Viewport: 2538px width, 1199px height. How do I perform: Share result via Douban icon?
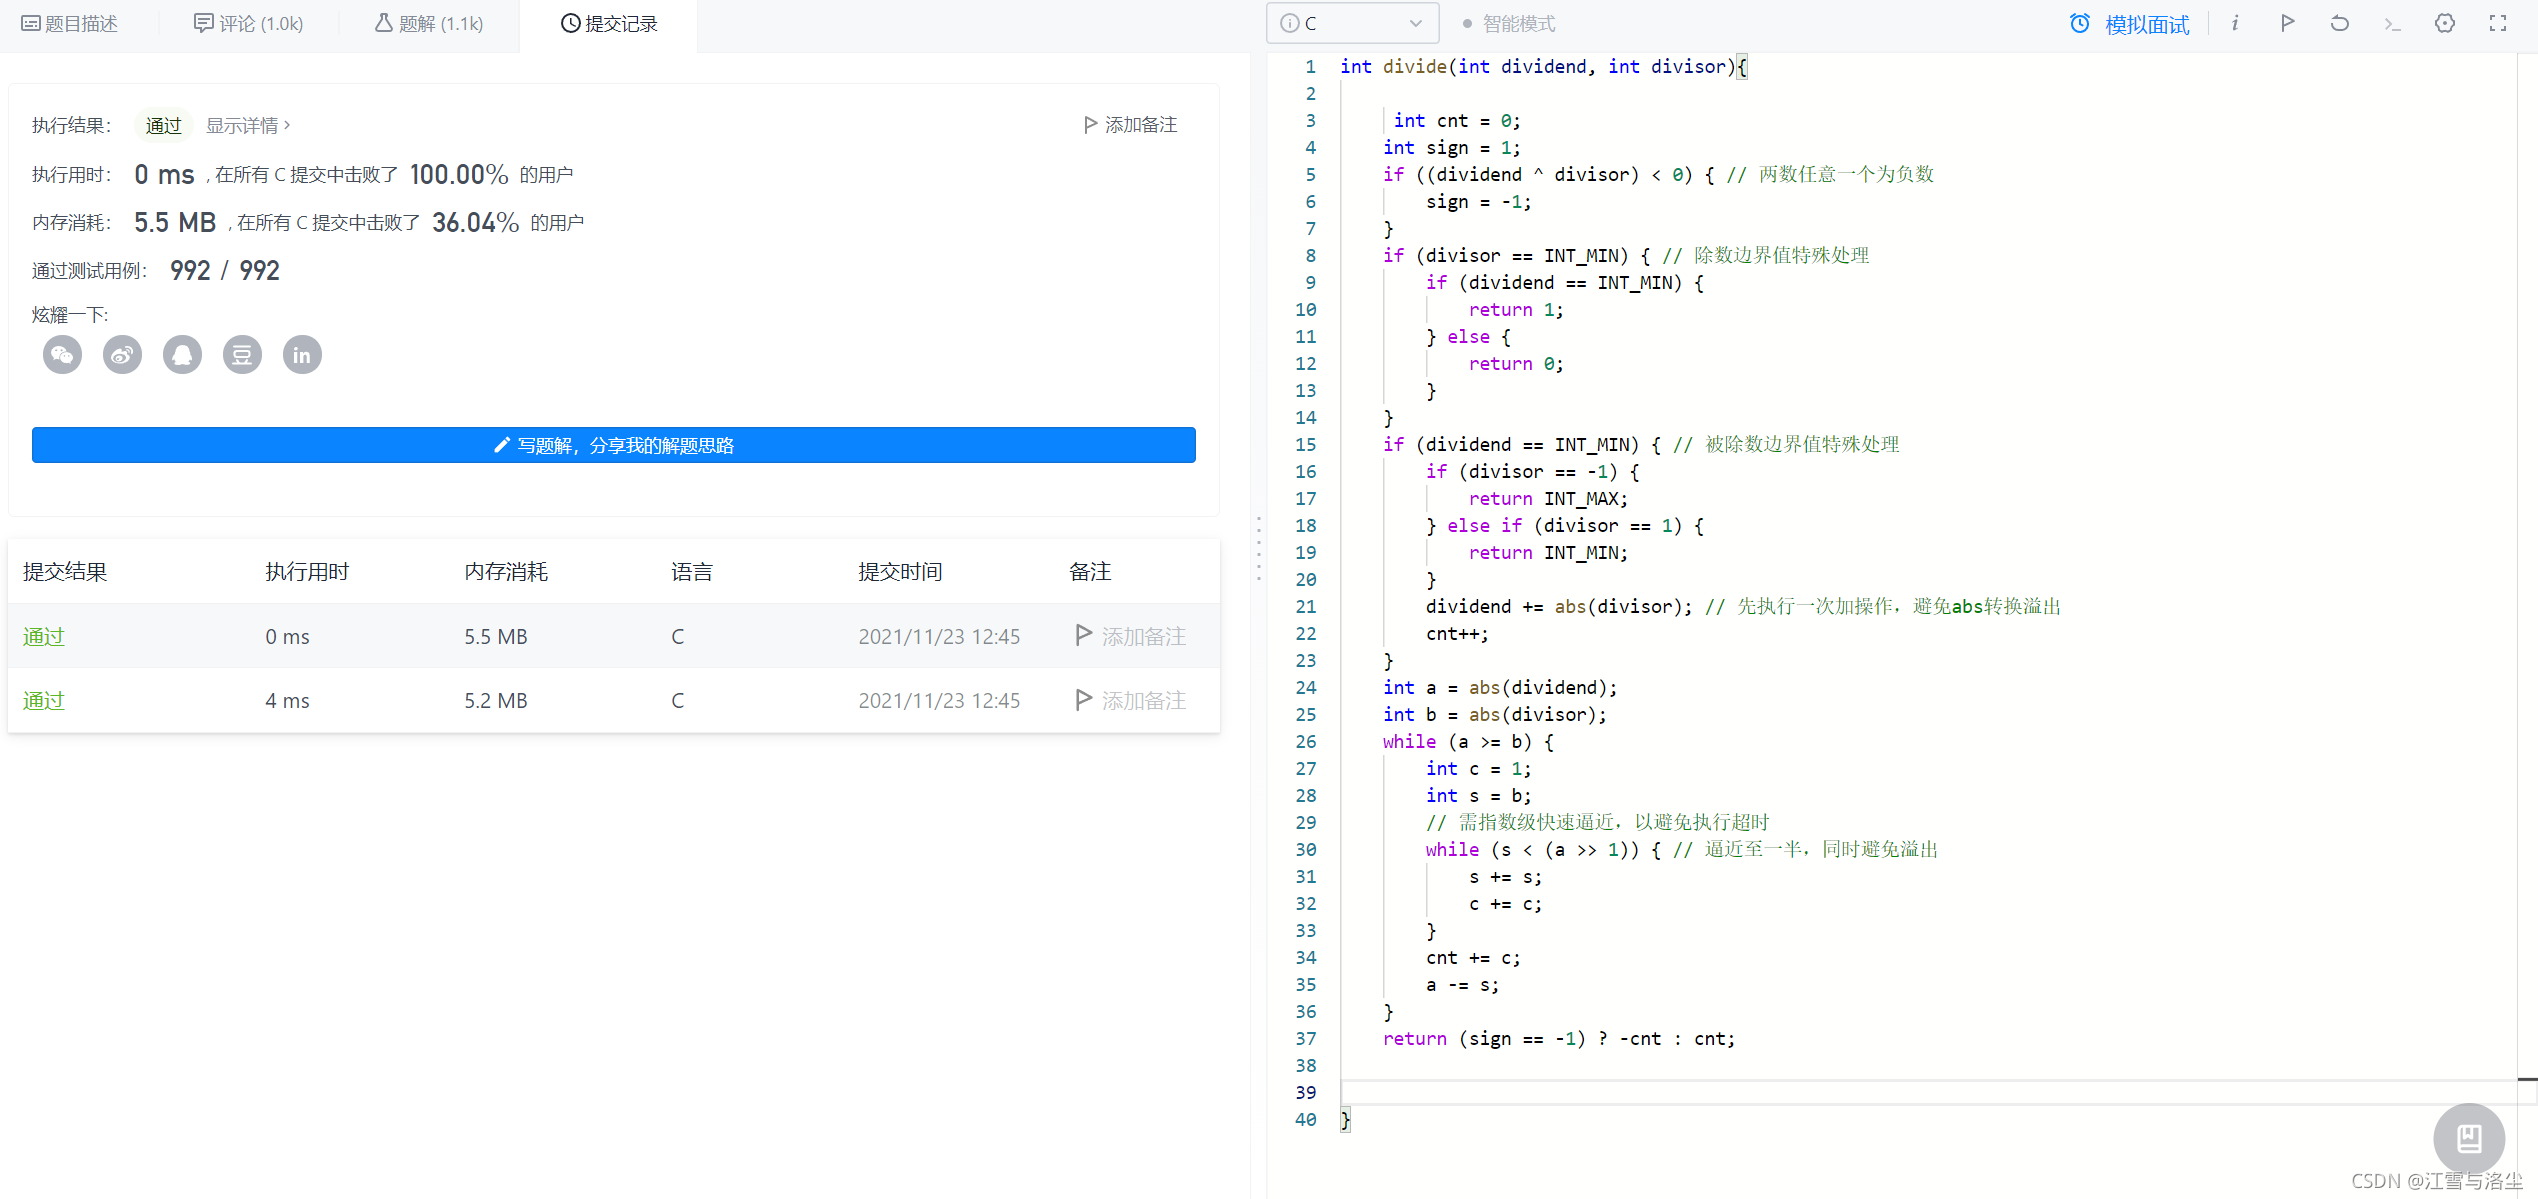[242, 355]
